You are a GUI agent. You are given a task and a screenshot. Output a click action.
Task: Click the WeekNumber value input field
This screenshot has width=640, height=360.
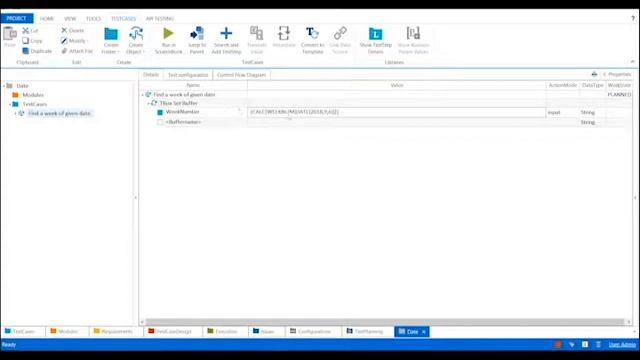(396, 112)
